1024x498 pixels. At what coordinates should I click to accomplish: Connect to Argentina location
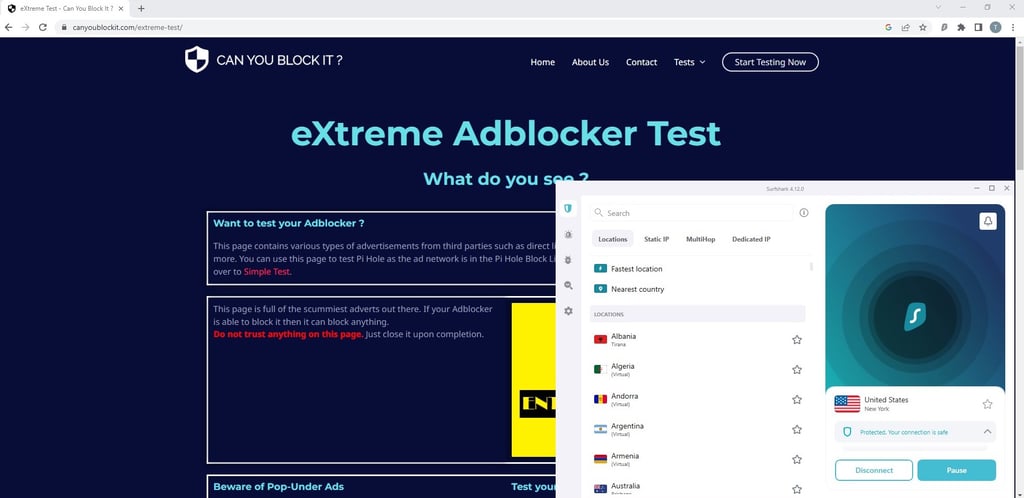click(x=699, y=429)
